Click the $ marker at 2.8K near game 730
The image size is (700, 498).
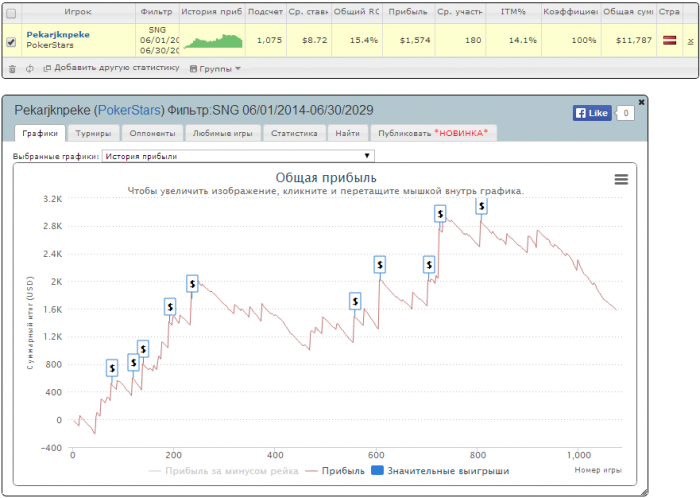[440, 214]
